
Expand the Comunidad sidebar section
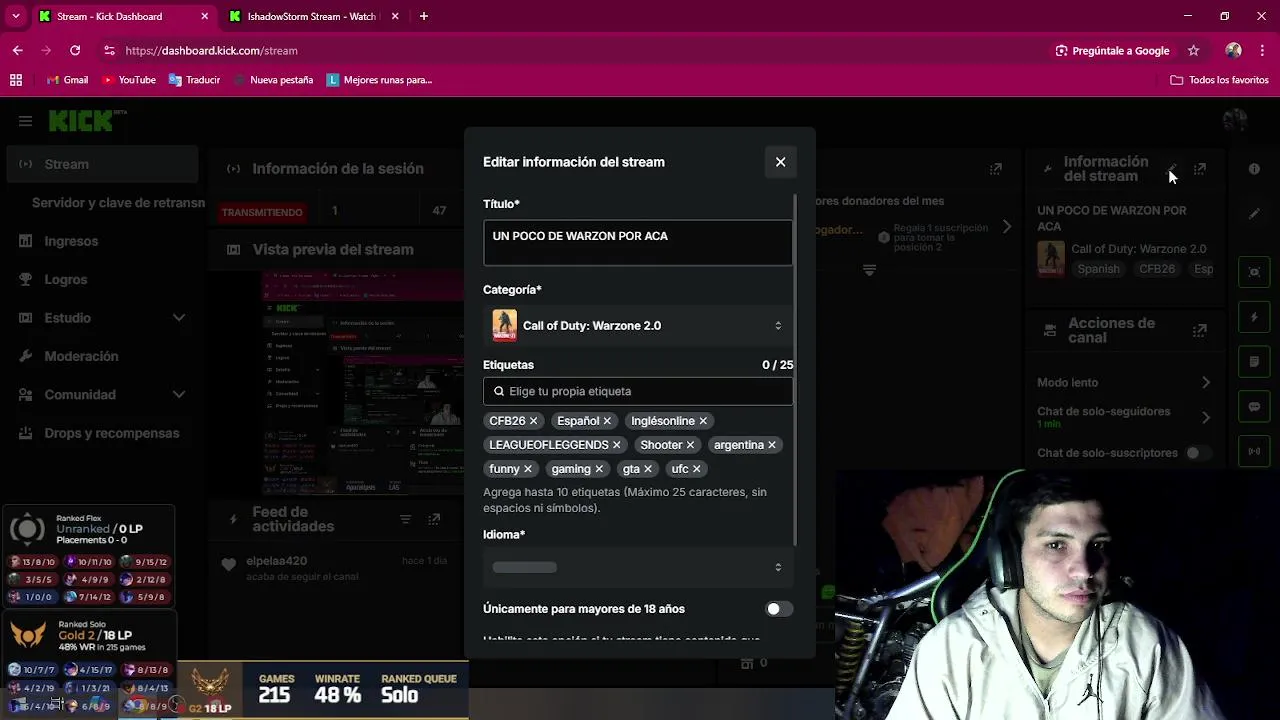[178, 395]
